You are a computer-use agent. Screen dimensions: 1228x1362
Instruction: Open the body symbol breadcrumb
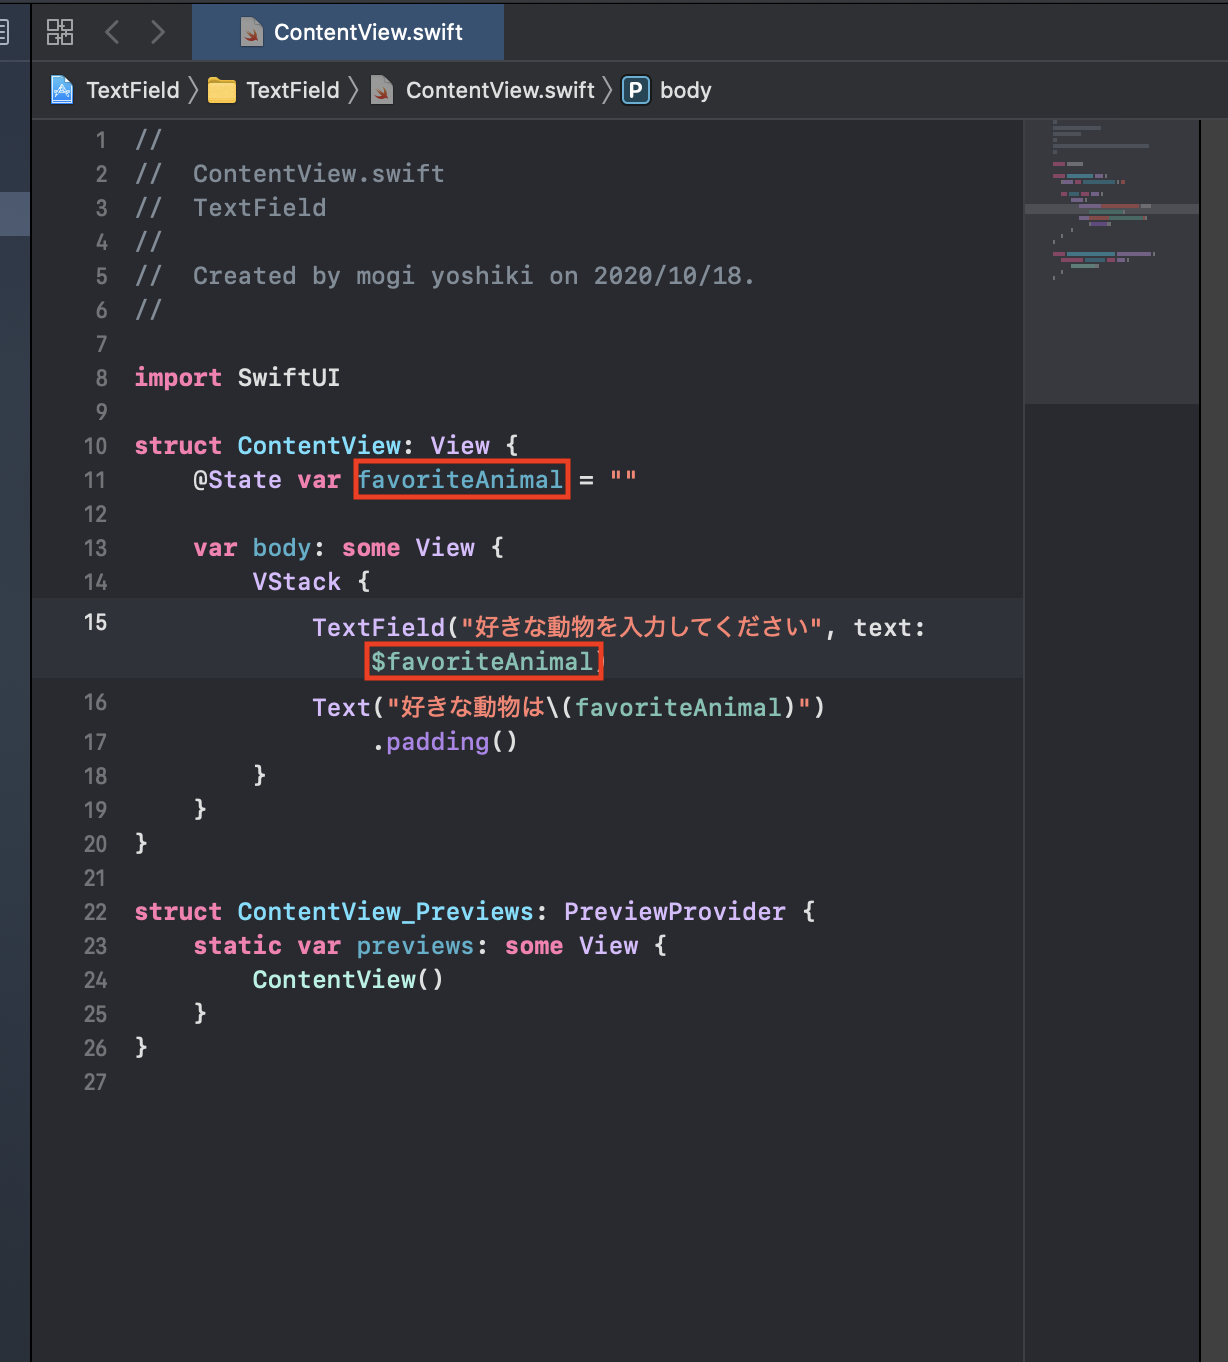coord(686,90)
